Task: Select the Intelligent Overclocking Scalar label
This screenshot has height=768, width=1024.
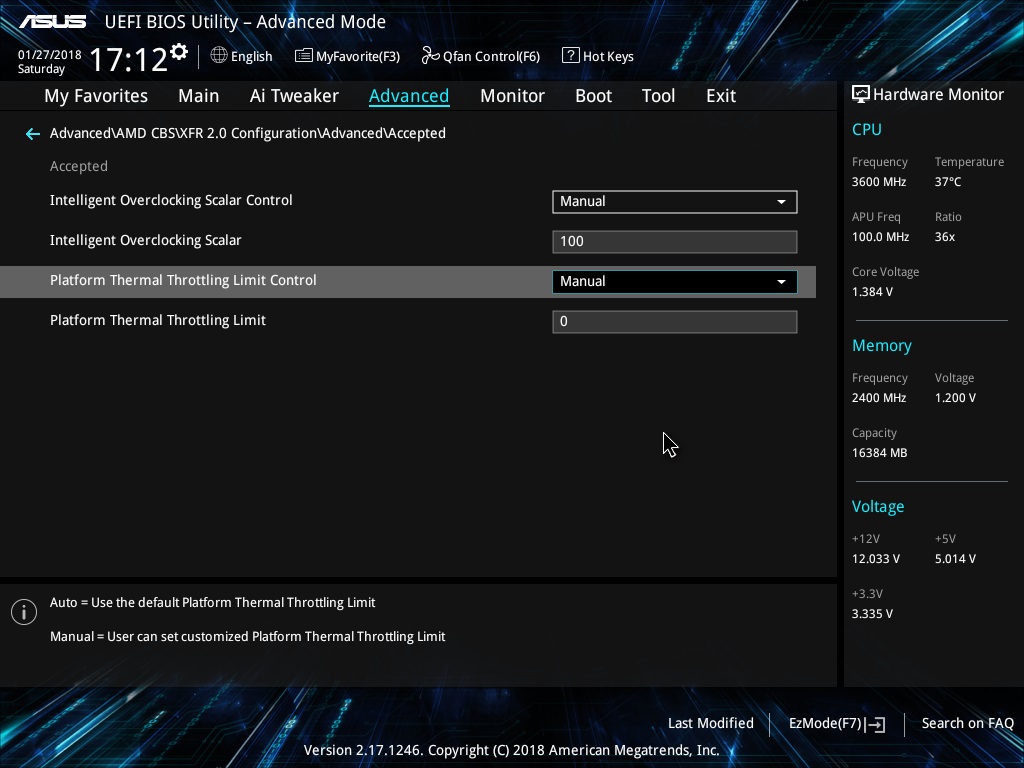Action: (146, 240)
